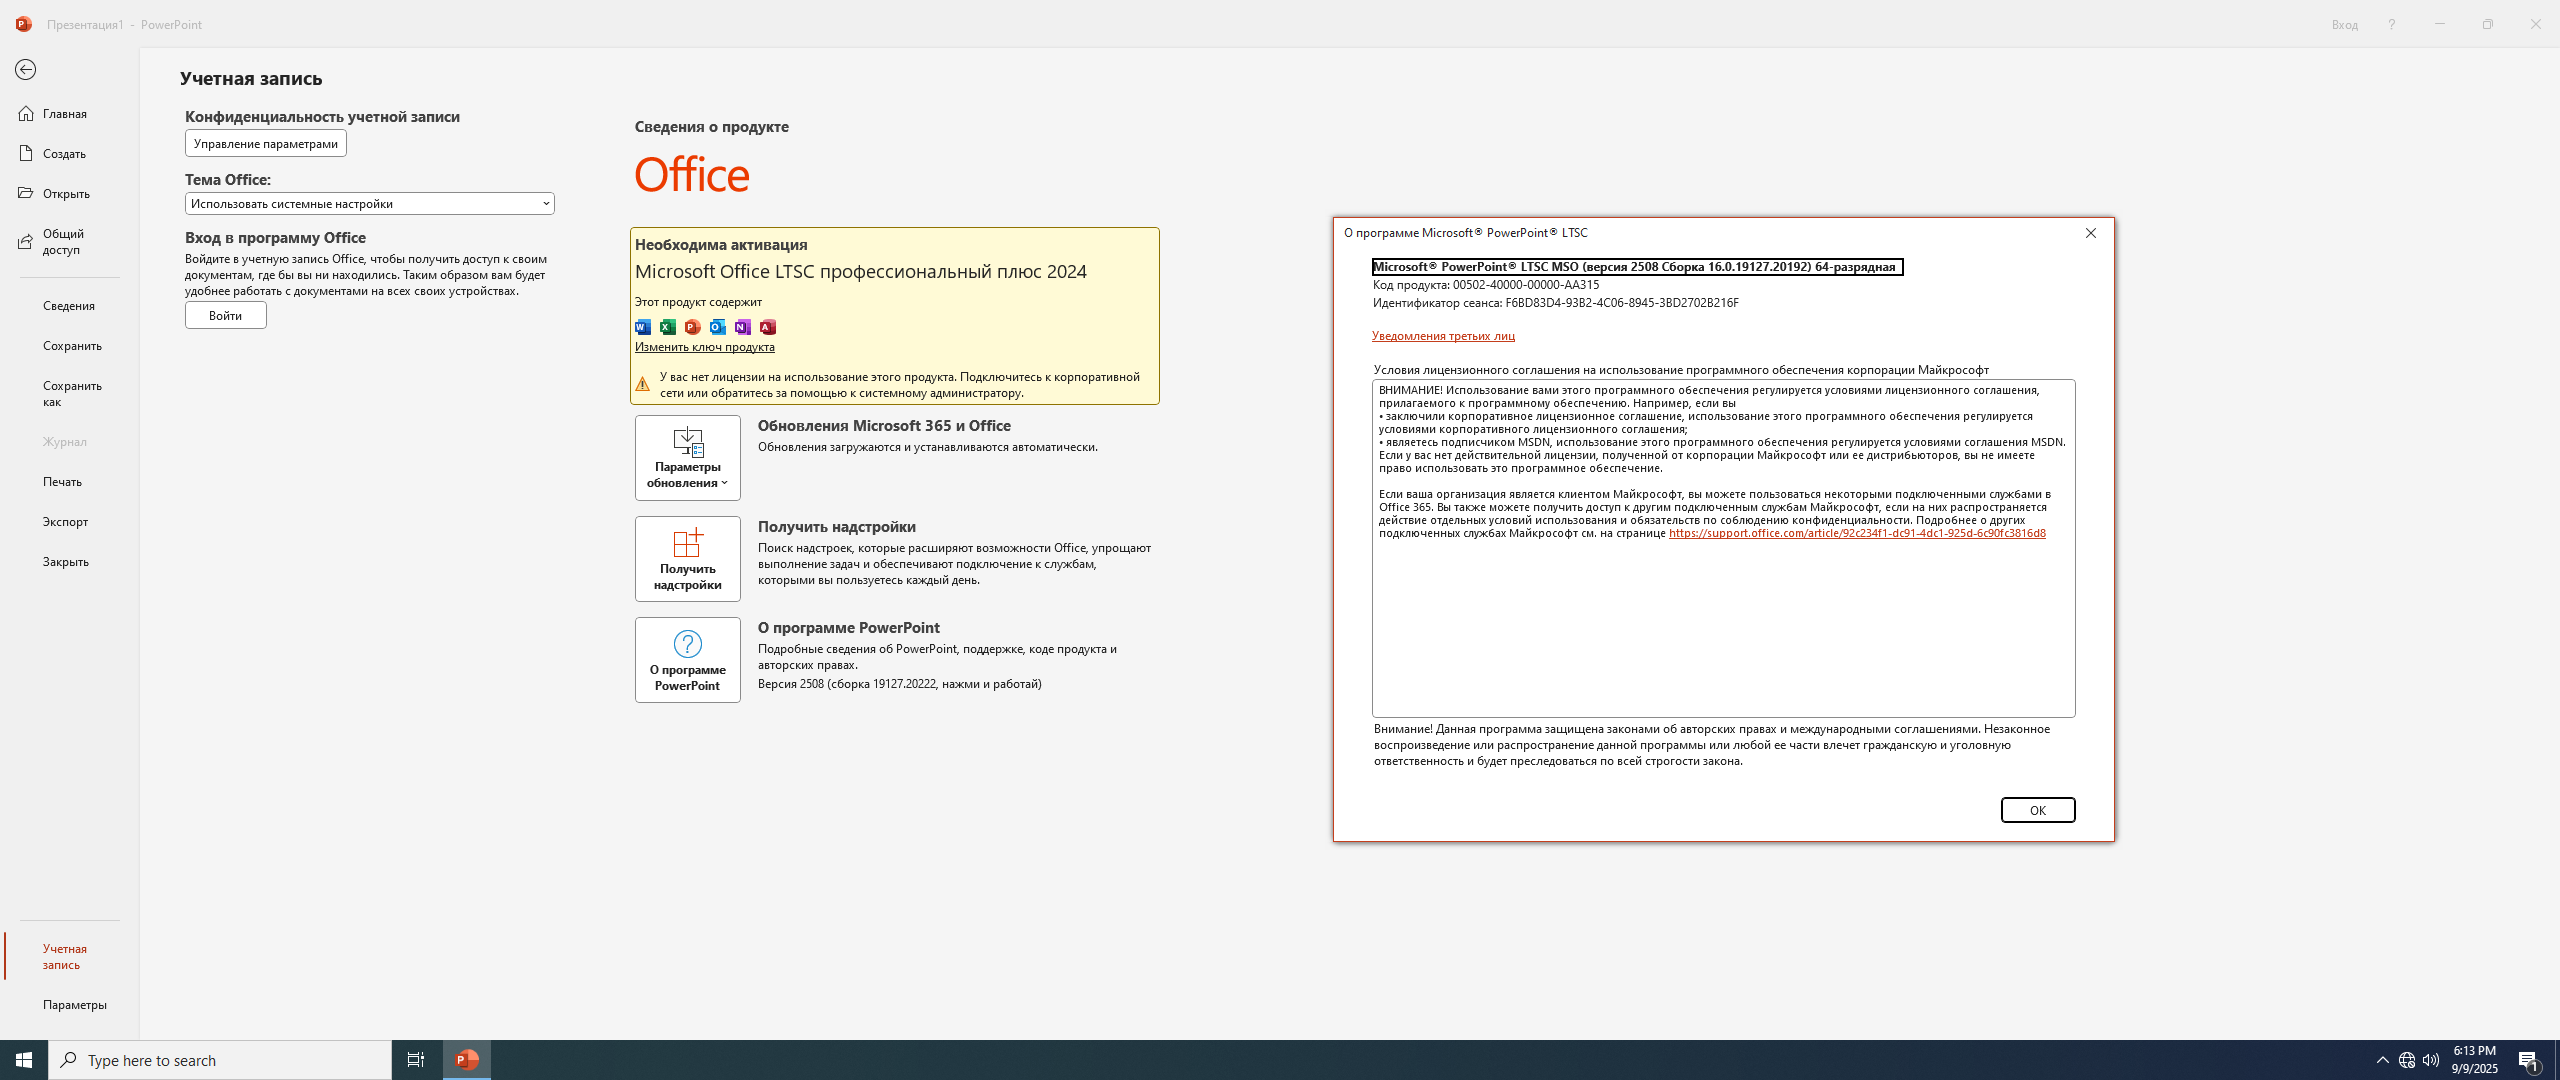Screen dimensions: 2560x1080
Task: Open the Создать new presentation page
Action: [x=69, y=154]
